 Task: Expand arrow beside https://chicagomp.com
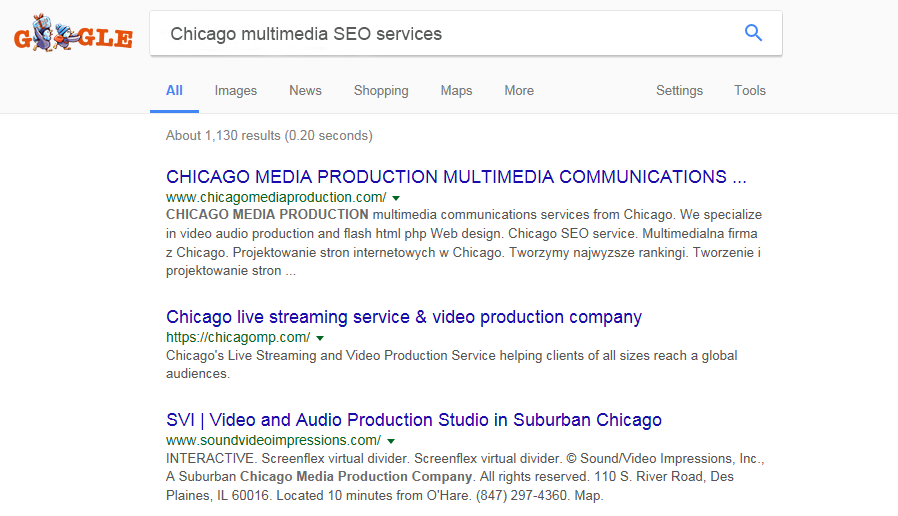(320, 338)
